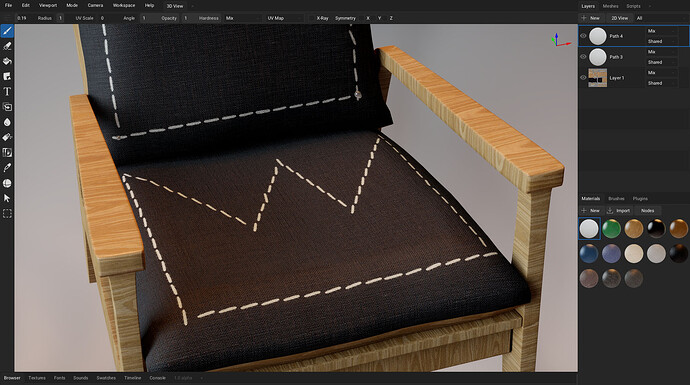
Task: Create a new material with New button
Action: pos(591,211)
